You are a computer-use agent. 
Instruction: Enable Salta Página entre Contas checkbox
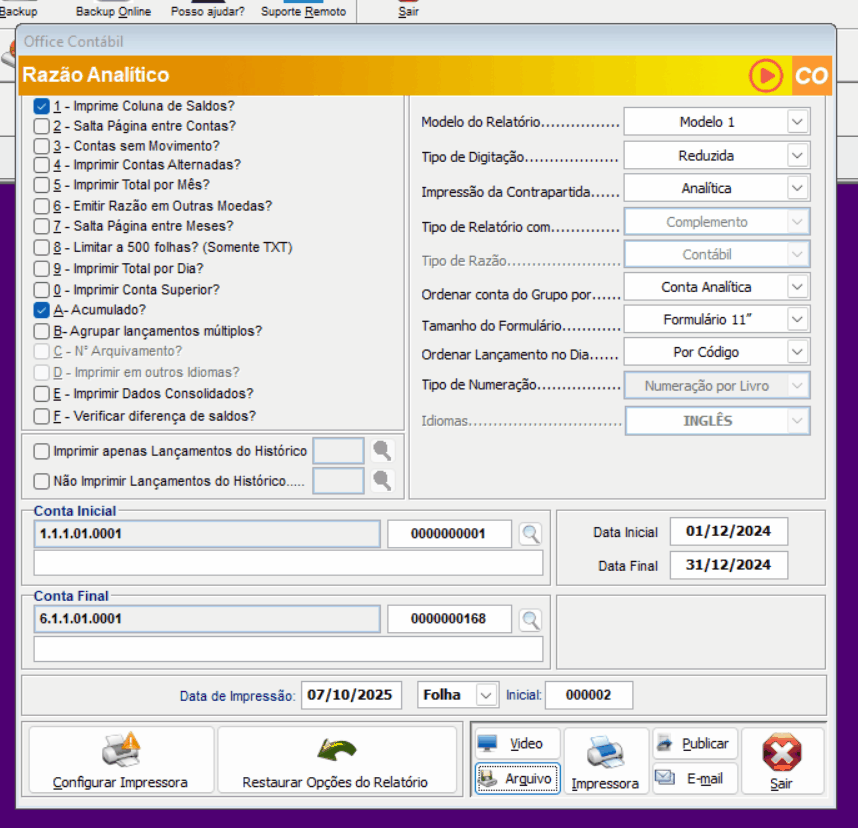pyautogui.click(x=41, y=126)
